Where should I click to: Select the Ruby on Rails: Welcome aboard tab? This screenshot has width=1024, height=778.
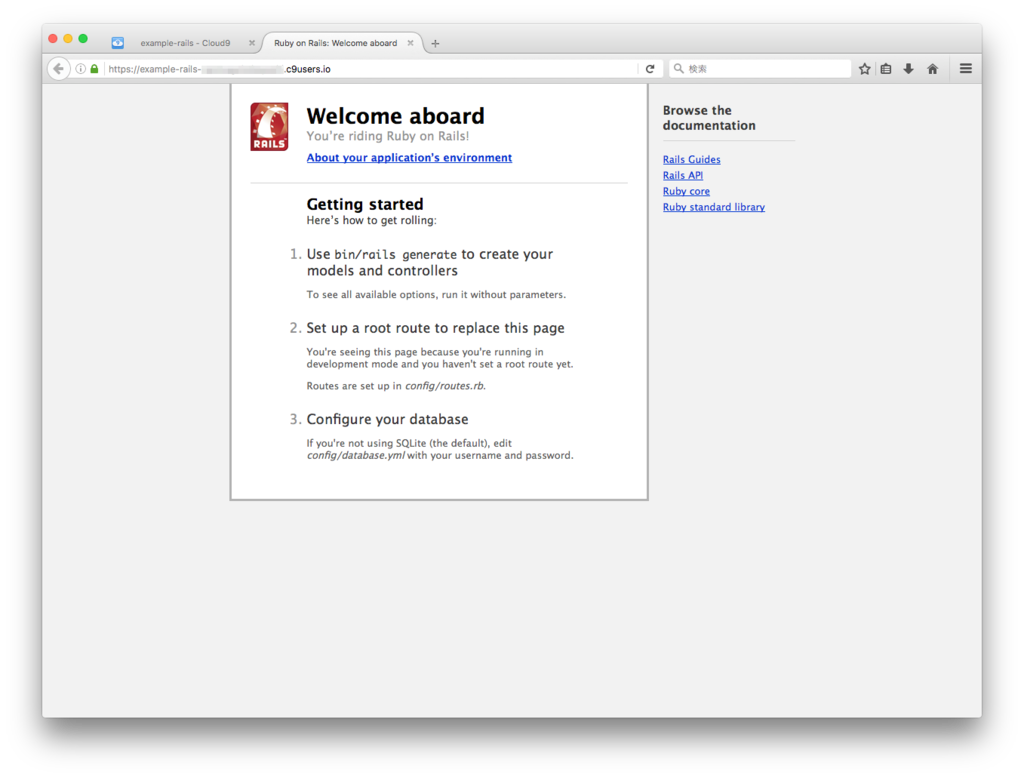[x=343, y=43]
